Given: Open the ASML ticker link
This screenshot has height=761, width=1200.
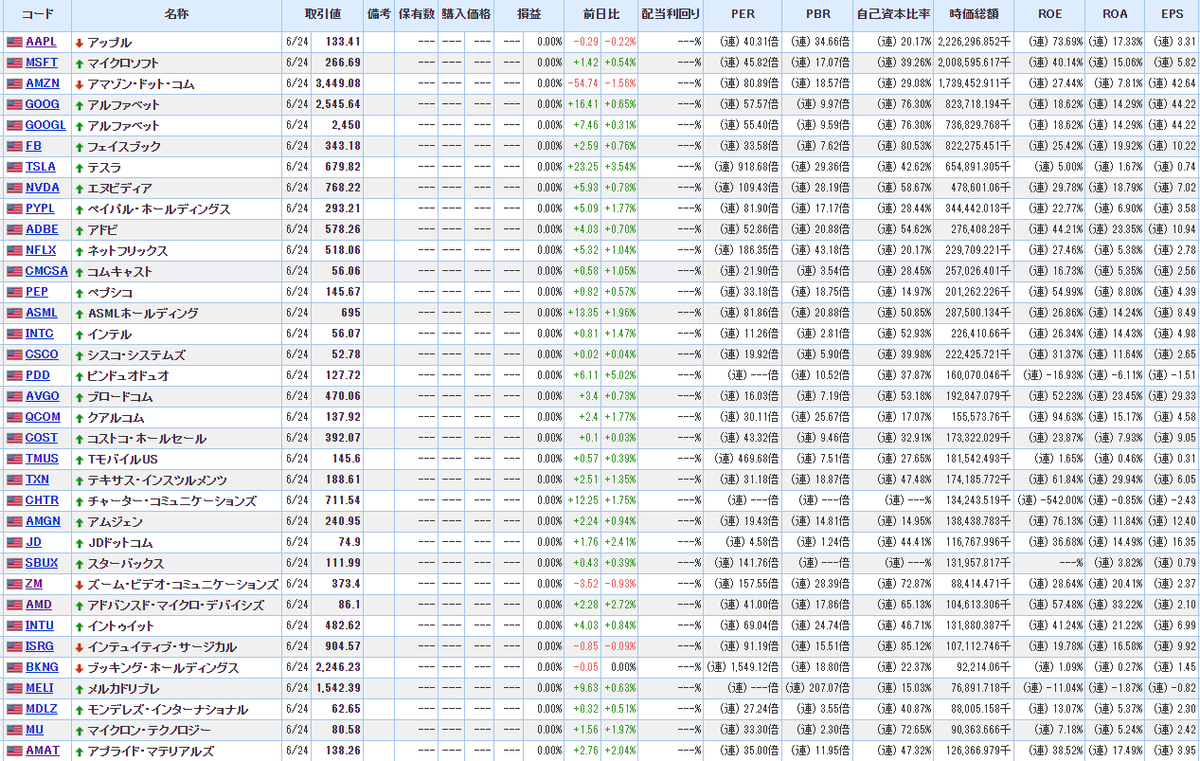Looking at the screenshot, I should [41, 313].
